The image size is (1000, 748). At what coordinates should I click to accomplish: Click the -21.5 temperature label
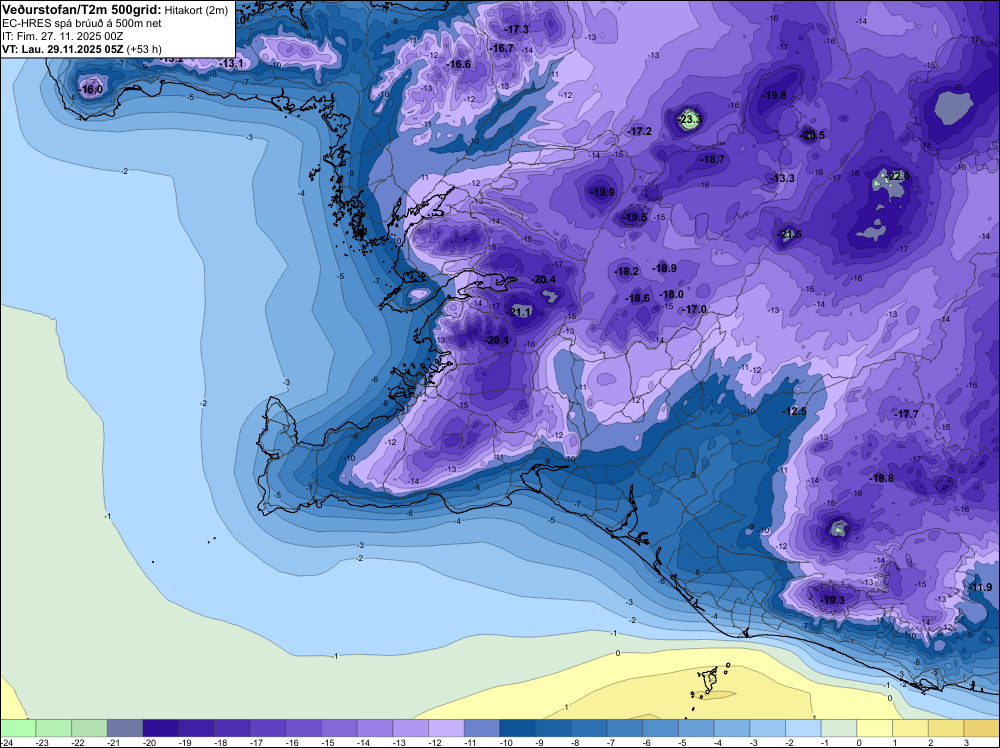click(x=790, y=235)
